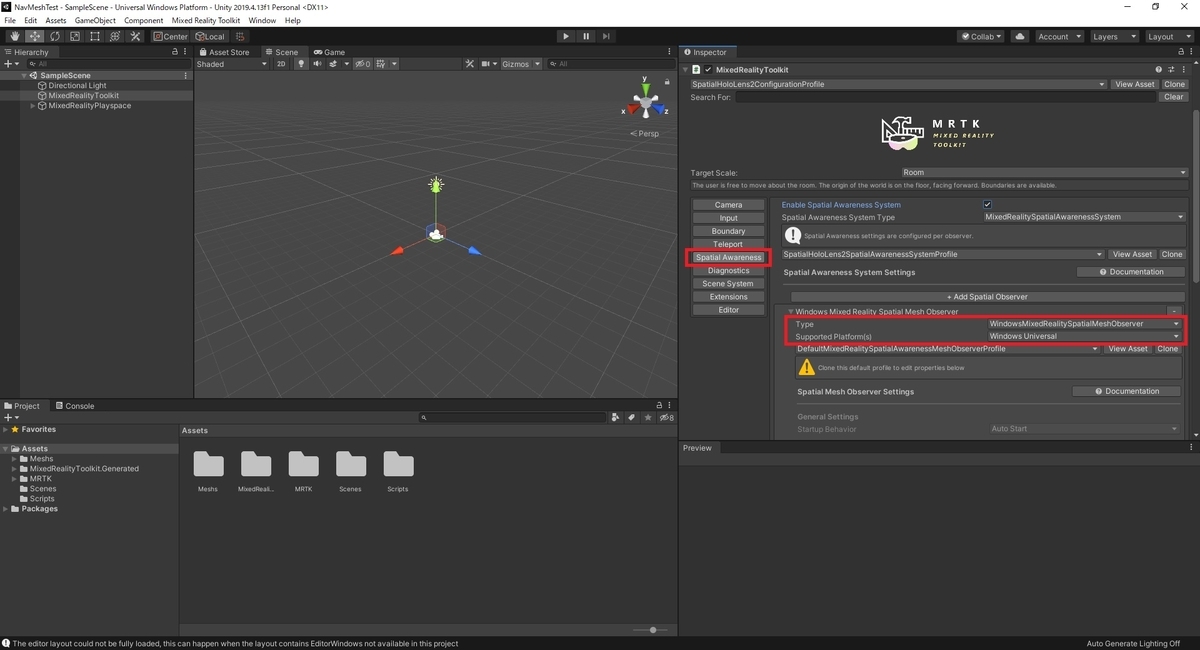The image size is (1200, 650).
Task: Switch to the Asset Store tab
Action: coord(224,52)
